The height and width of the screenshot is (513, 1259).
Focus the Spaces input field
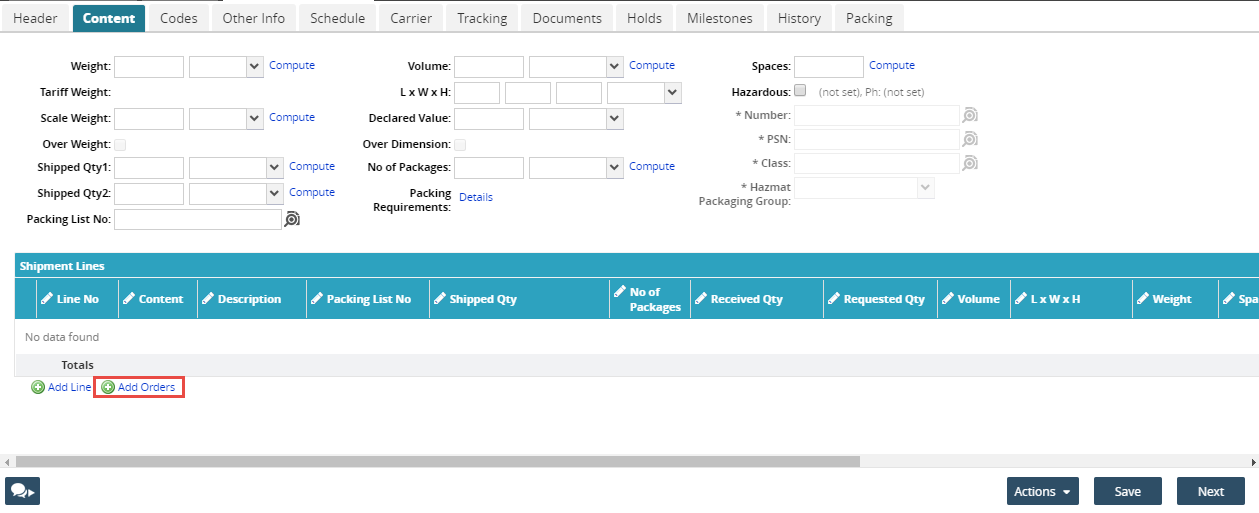pos(829,67)
